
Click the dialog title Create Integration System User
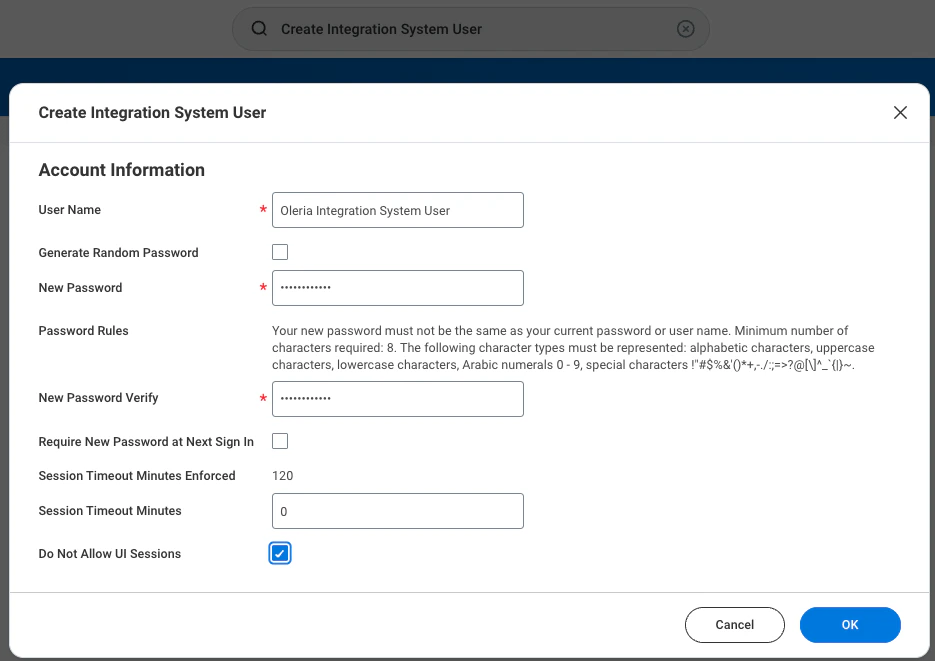(x=153, y=113)
